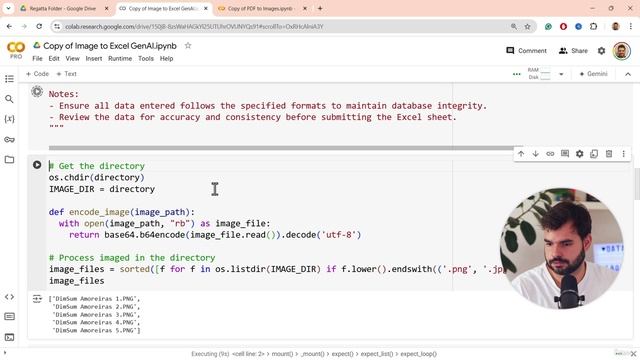Open code snippets panel icon
The width and height of the screenshot is (640, 360).
tap(9, 297)
